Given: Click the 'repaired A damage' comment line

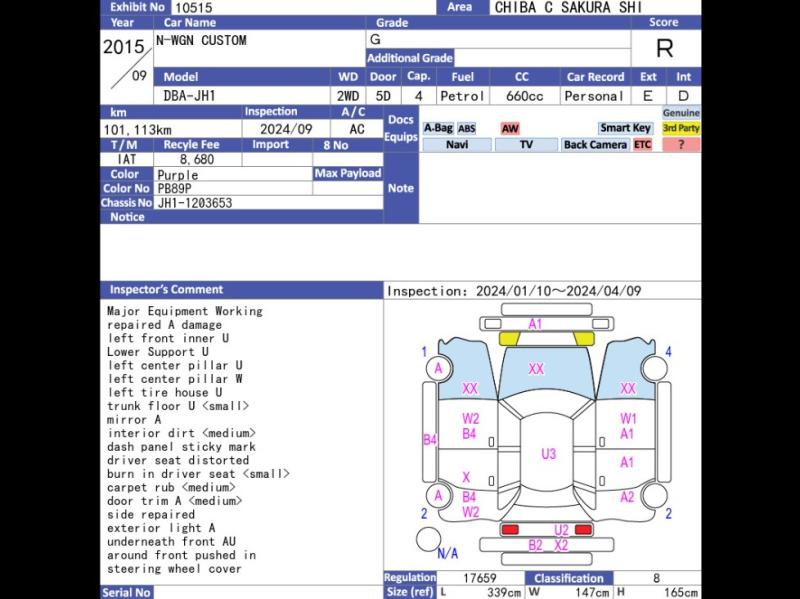Looking at the screenshot, I should 164,325.
